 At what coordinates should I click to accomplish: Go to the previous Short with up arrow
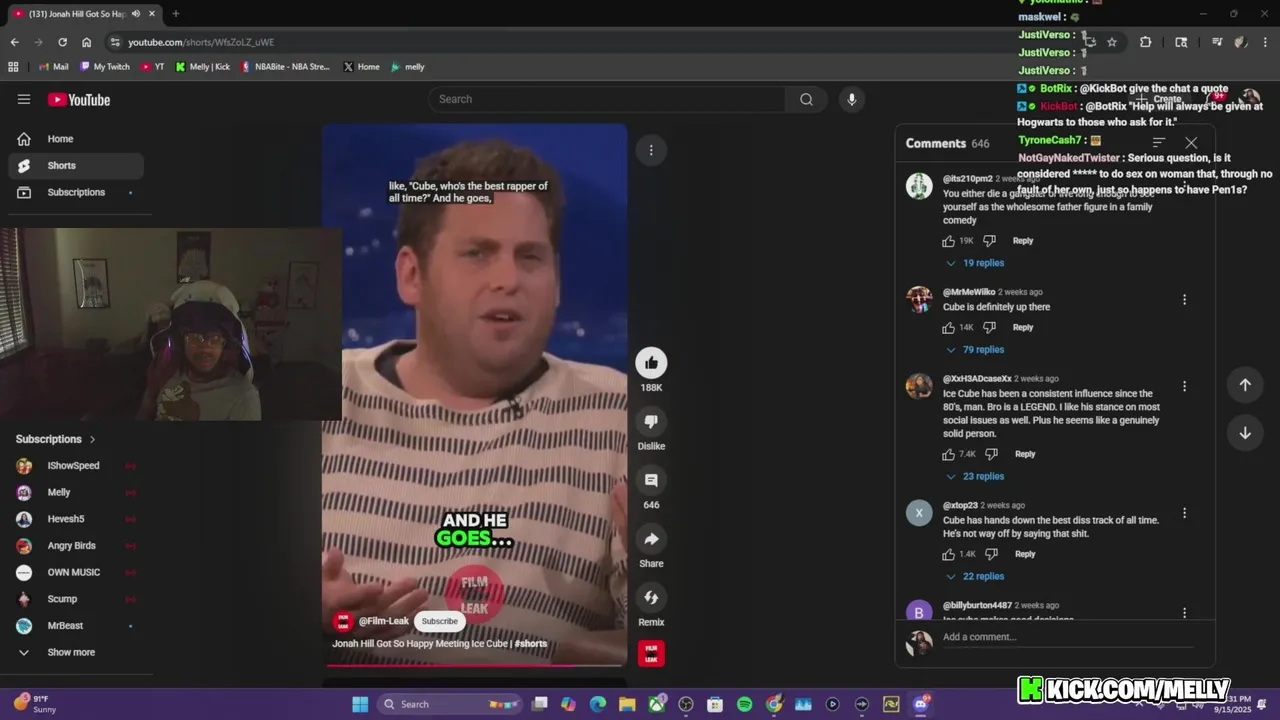coord(1245,385)
